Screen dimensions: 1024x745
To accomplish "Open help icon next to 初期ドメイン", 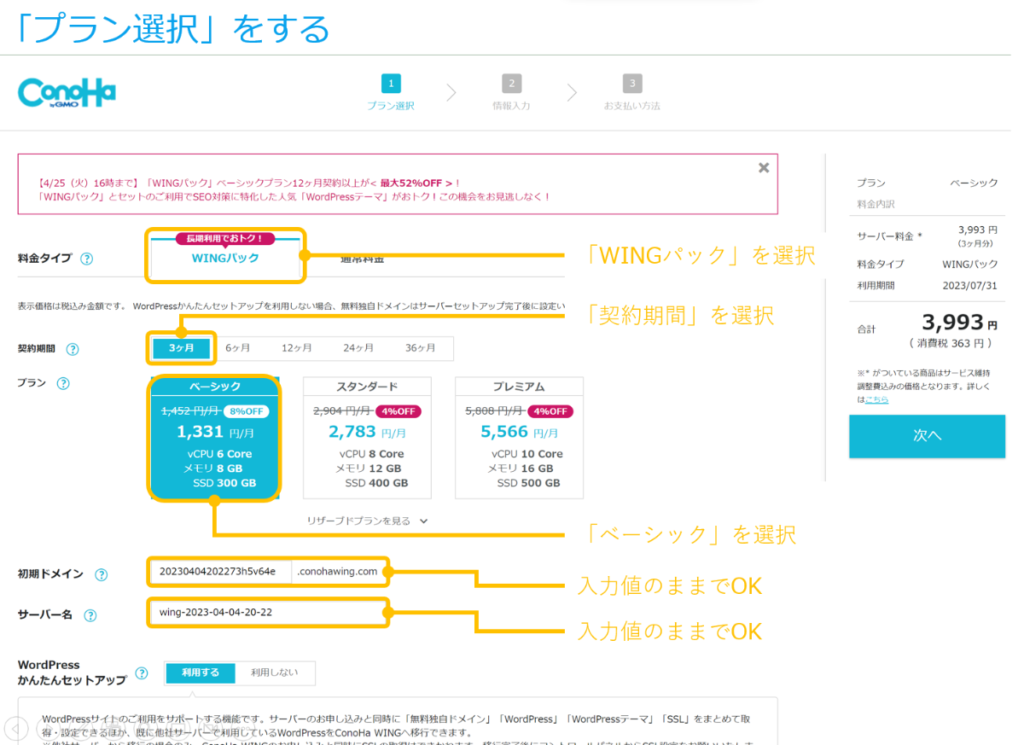I will pos(101,575).
